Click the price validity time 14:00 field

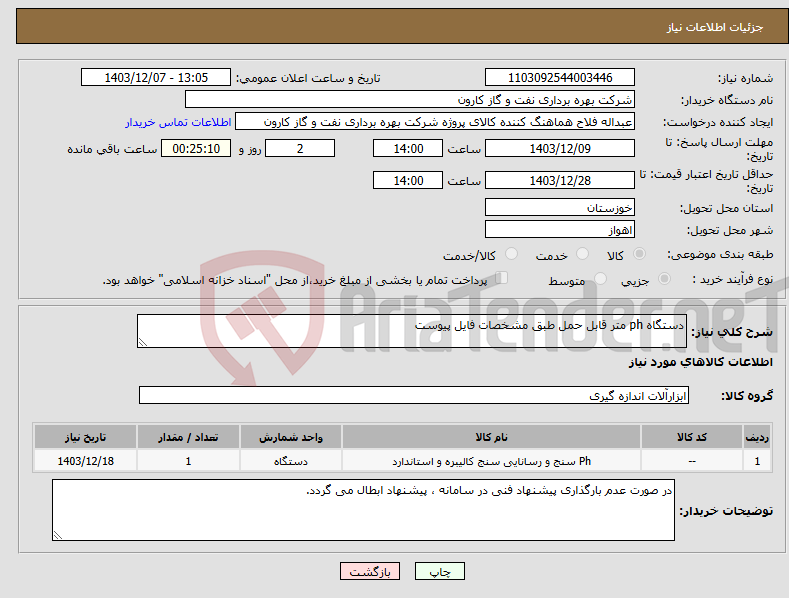[x=408, y=180]
